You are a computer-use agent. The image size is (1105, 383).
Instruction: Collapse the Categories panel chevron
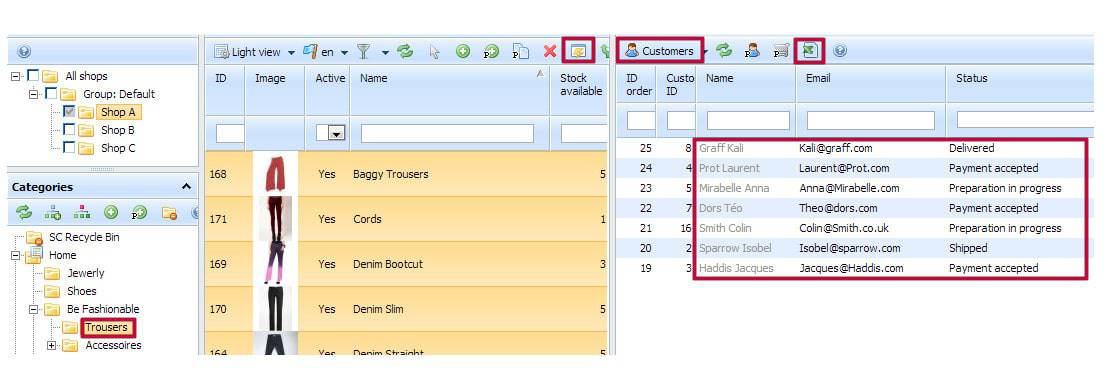coord(186,187)
